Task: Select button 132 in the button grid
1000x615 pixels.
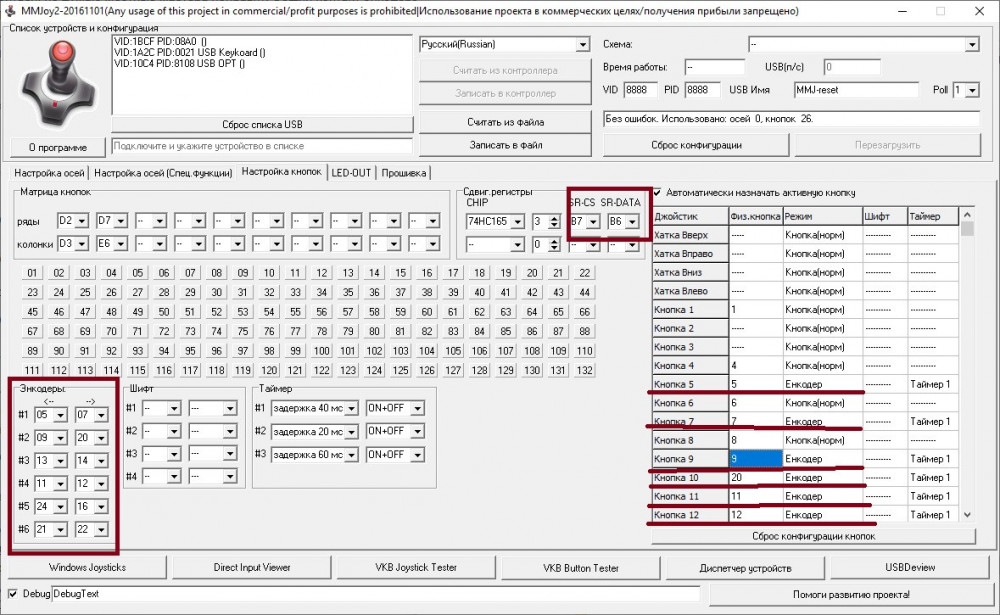Action: 585,370
